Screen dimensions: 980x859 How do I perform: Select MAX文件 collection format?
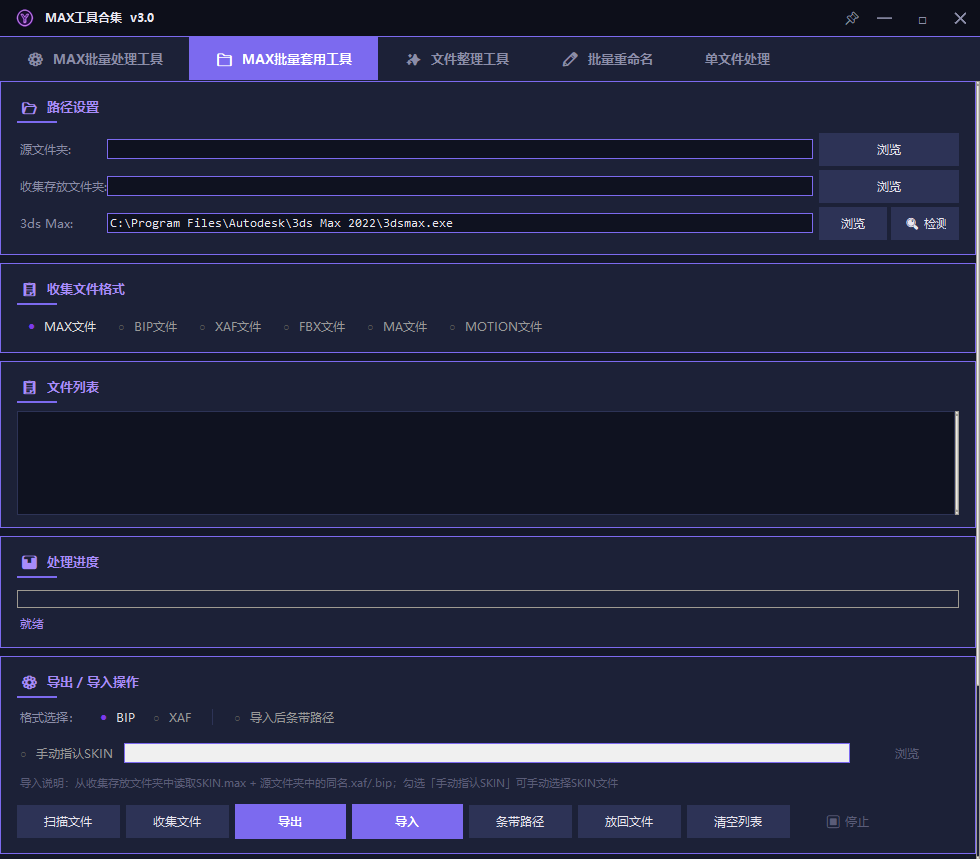coord(62,327)
